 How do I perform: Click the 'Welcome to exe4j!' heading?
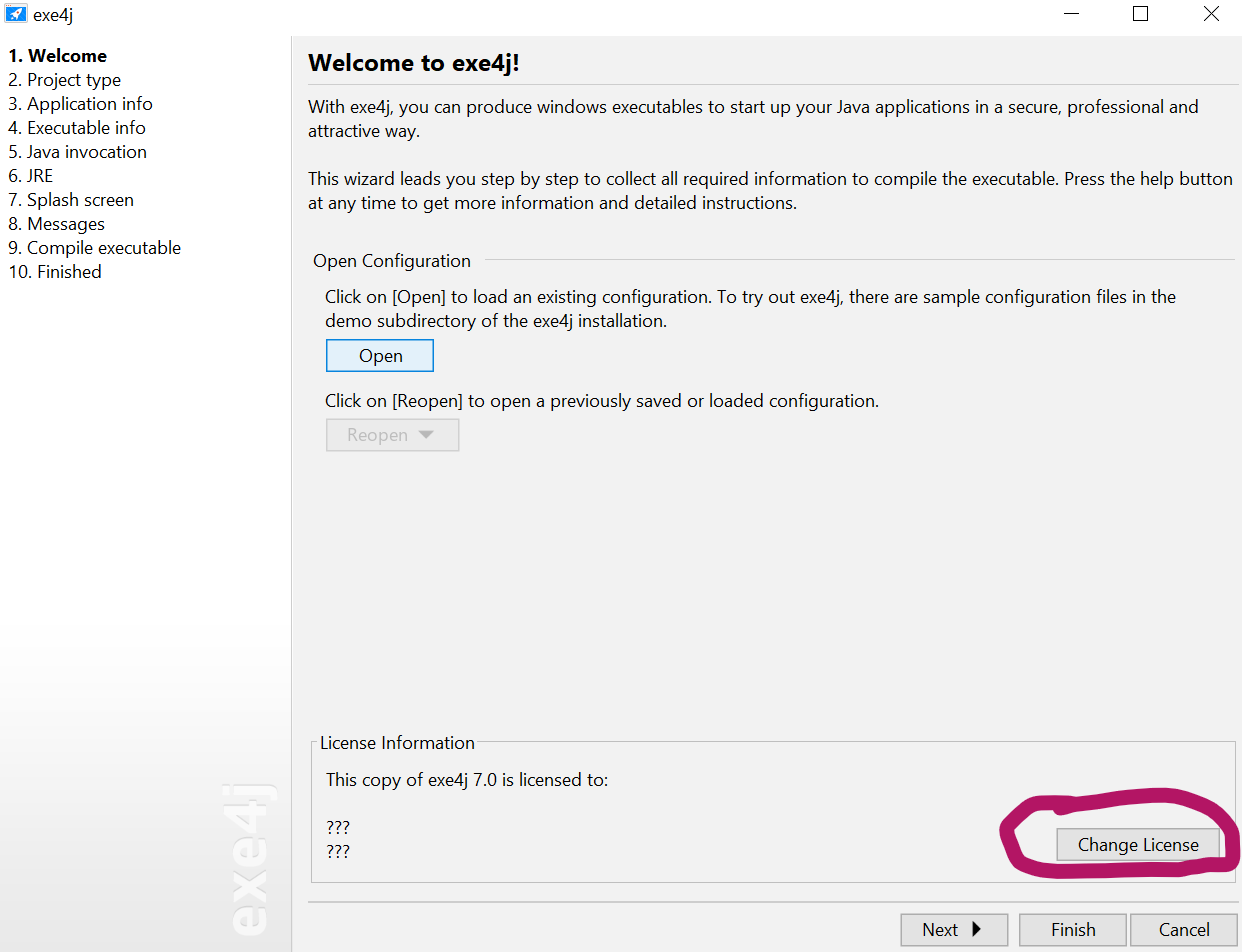[x=414, y=63]
